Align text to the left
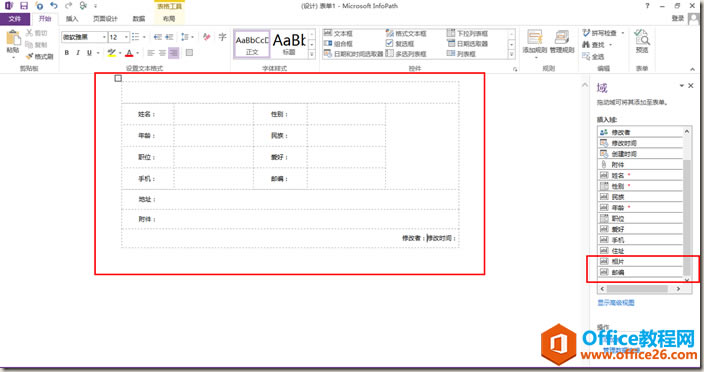 pos(151,53)
